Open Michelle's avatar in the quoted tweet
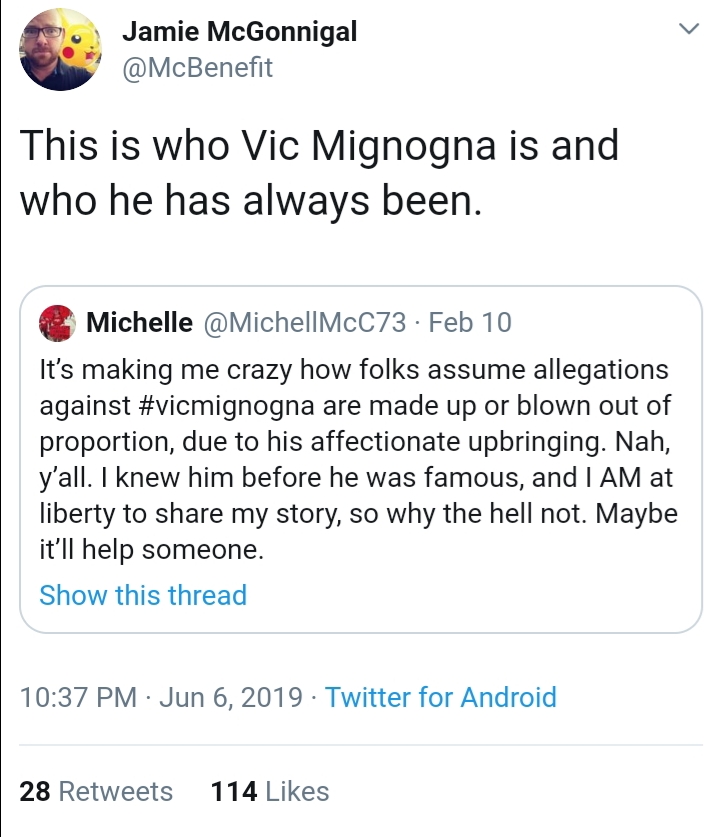The image size is (720, 837). pos(57,323)
